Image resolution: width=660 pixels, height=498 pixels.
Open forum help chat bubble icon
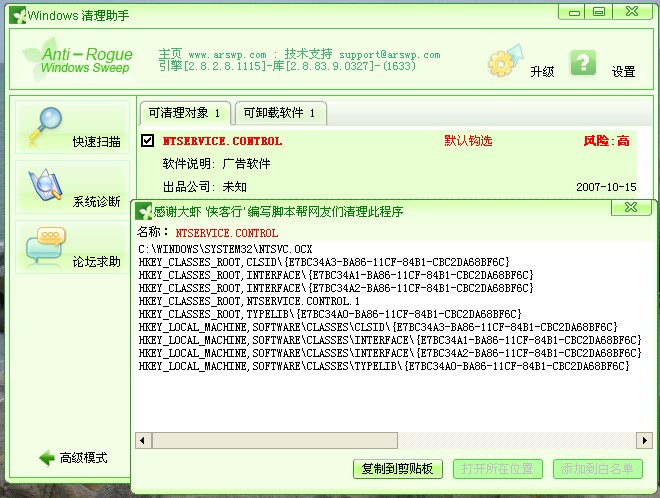45,247
